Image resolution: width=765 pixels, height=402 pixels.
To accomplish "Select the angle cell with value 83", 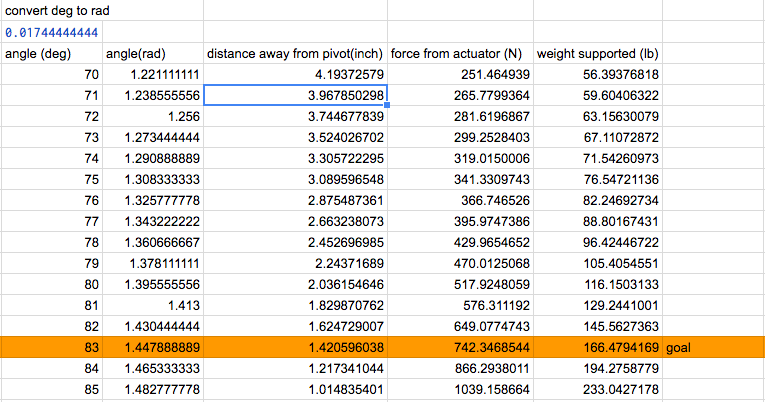I will pos(52,348).
